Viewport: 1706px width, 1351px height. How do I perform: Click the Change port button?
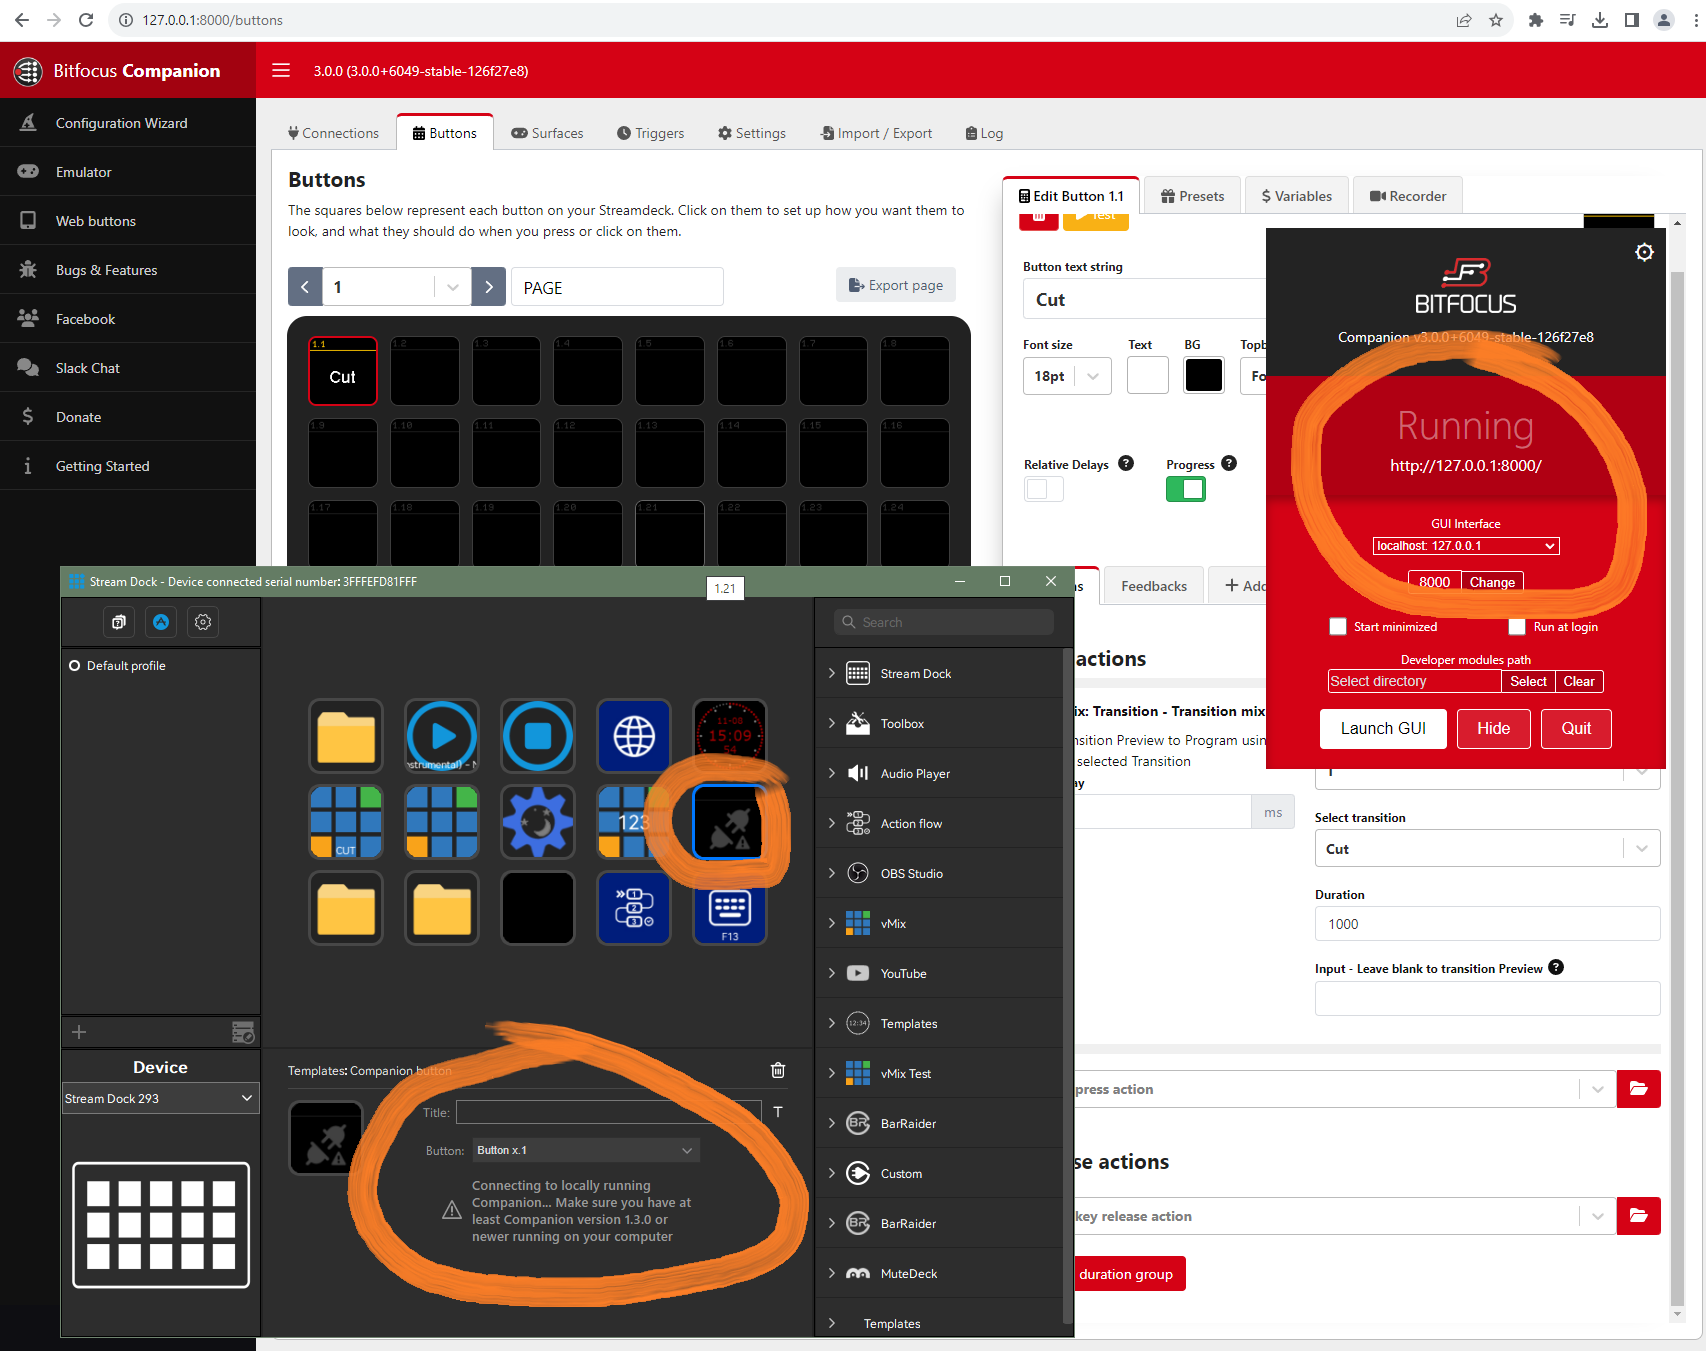(1492, 582)
